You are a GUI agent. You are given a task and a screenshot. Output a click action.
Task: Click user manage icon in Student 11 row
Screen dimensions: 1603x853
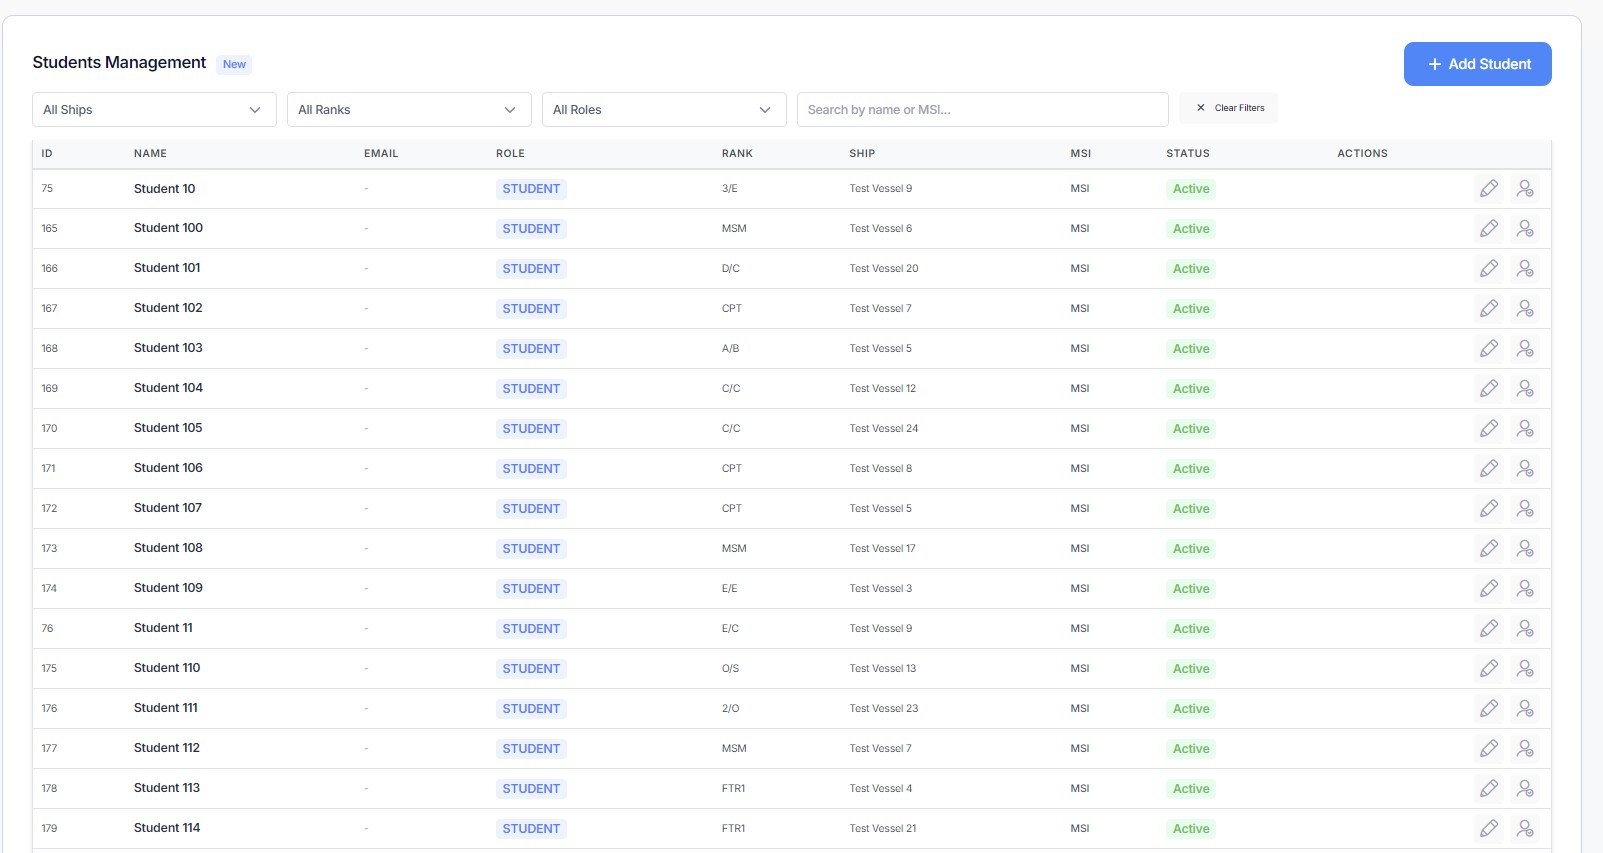click(1525, 629)
